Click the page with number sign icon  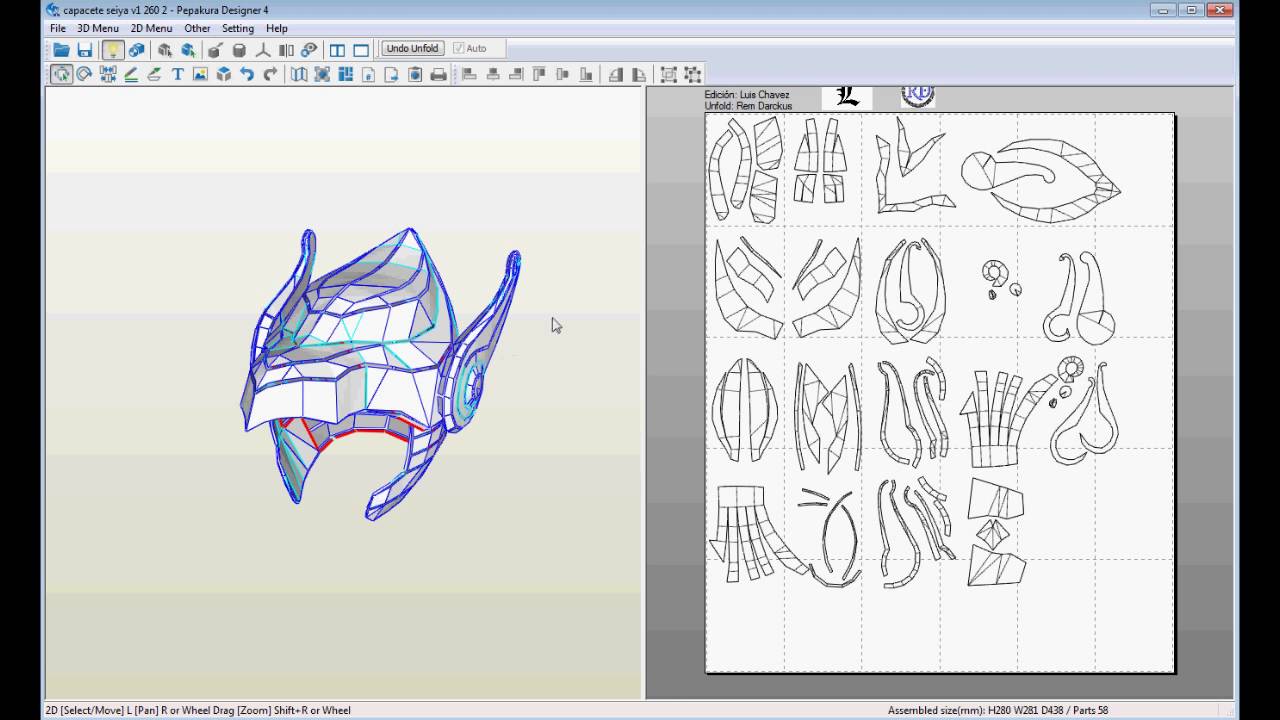point(368,74)
